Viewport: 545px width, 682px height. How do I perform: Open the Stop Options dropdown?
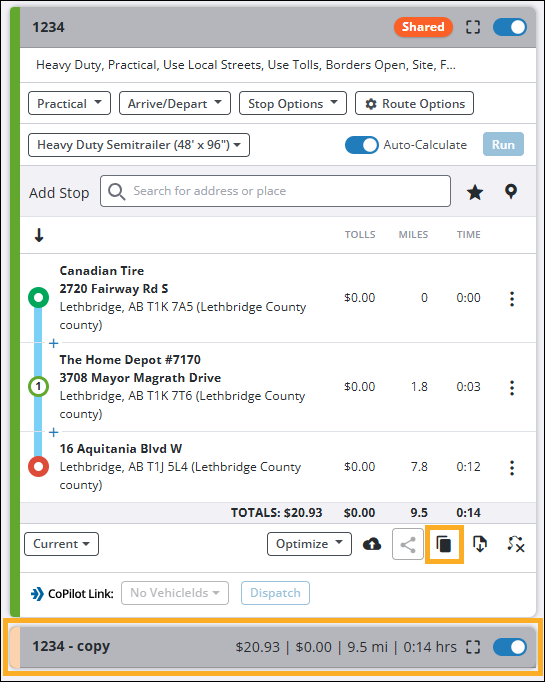point(293,104)
